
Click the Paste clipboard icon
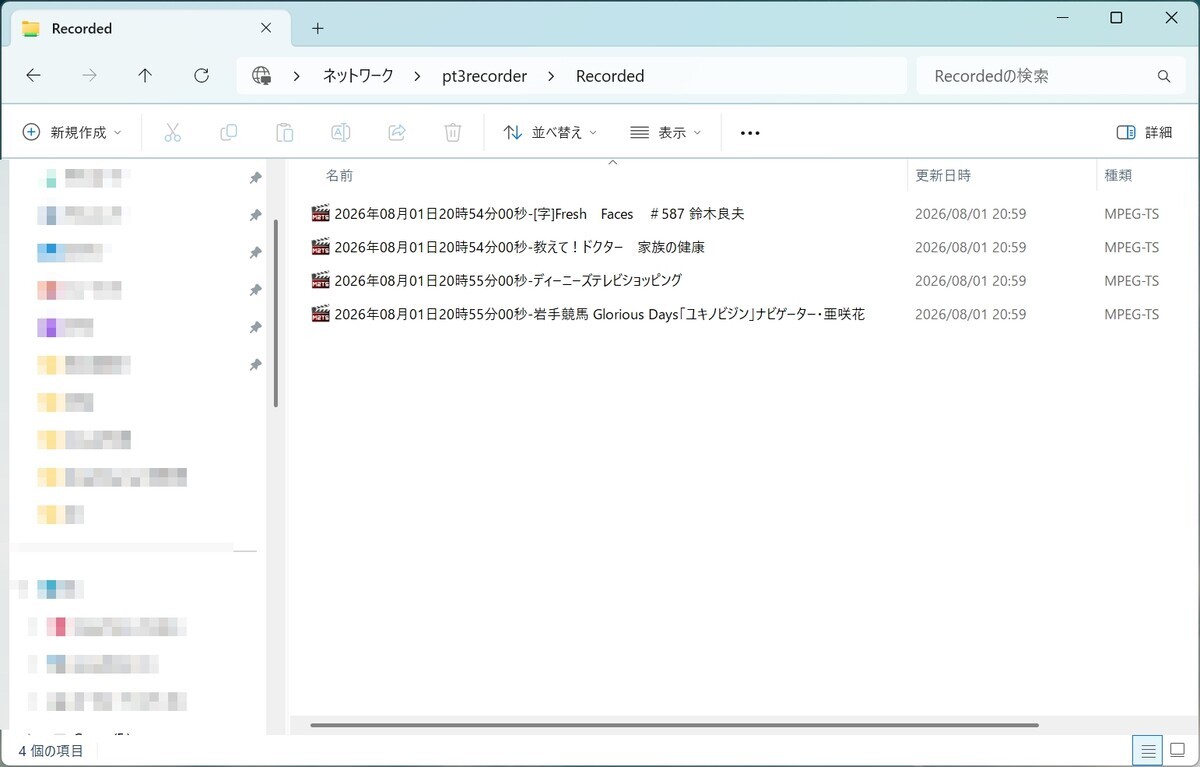click(x=284, y=132)
